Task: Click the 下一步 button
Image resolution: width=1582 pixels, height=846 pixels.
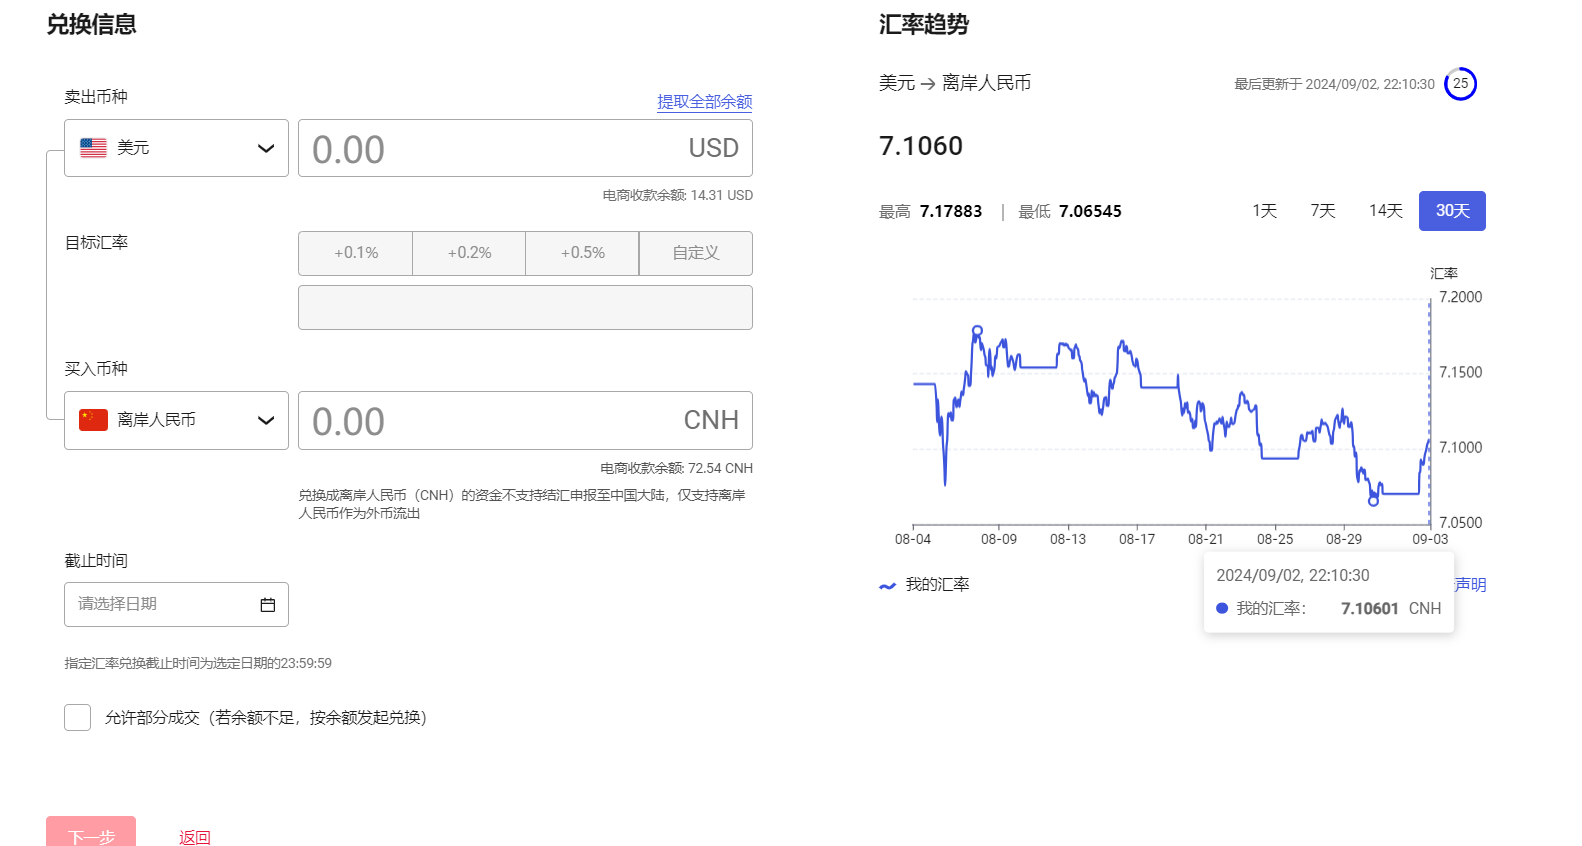Action: (91, 834)
